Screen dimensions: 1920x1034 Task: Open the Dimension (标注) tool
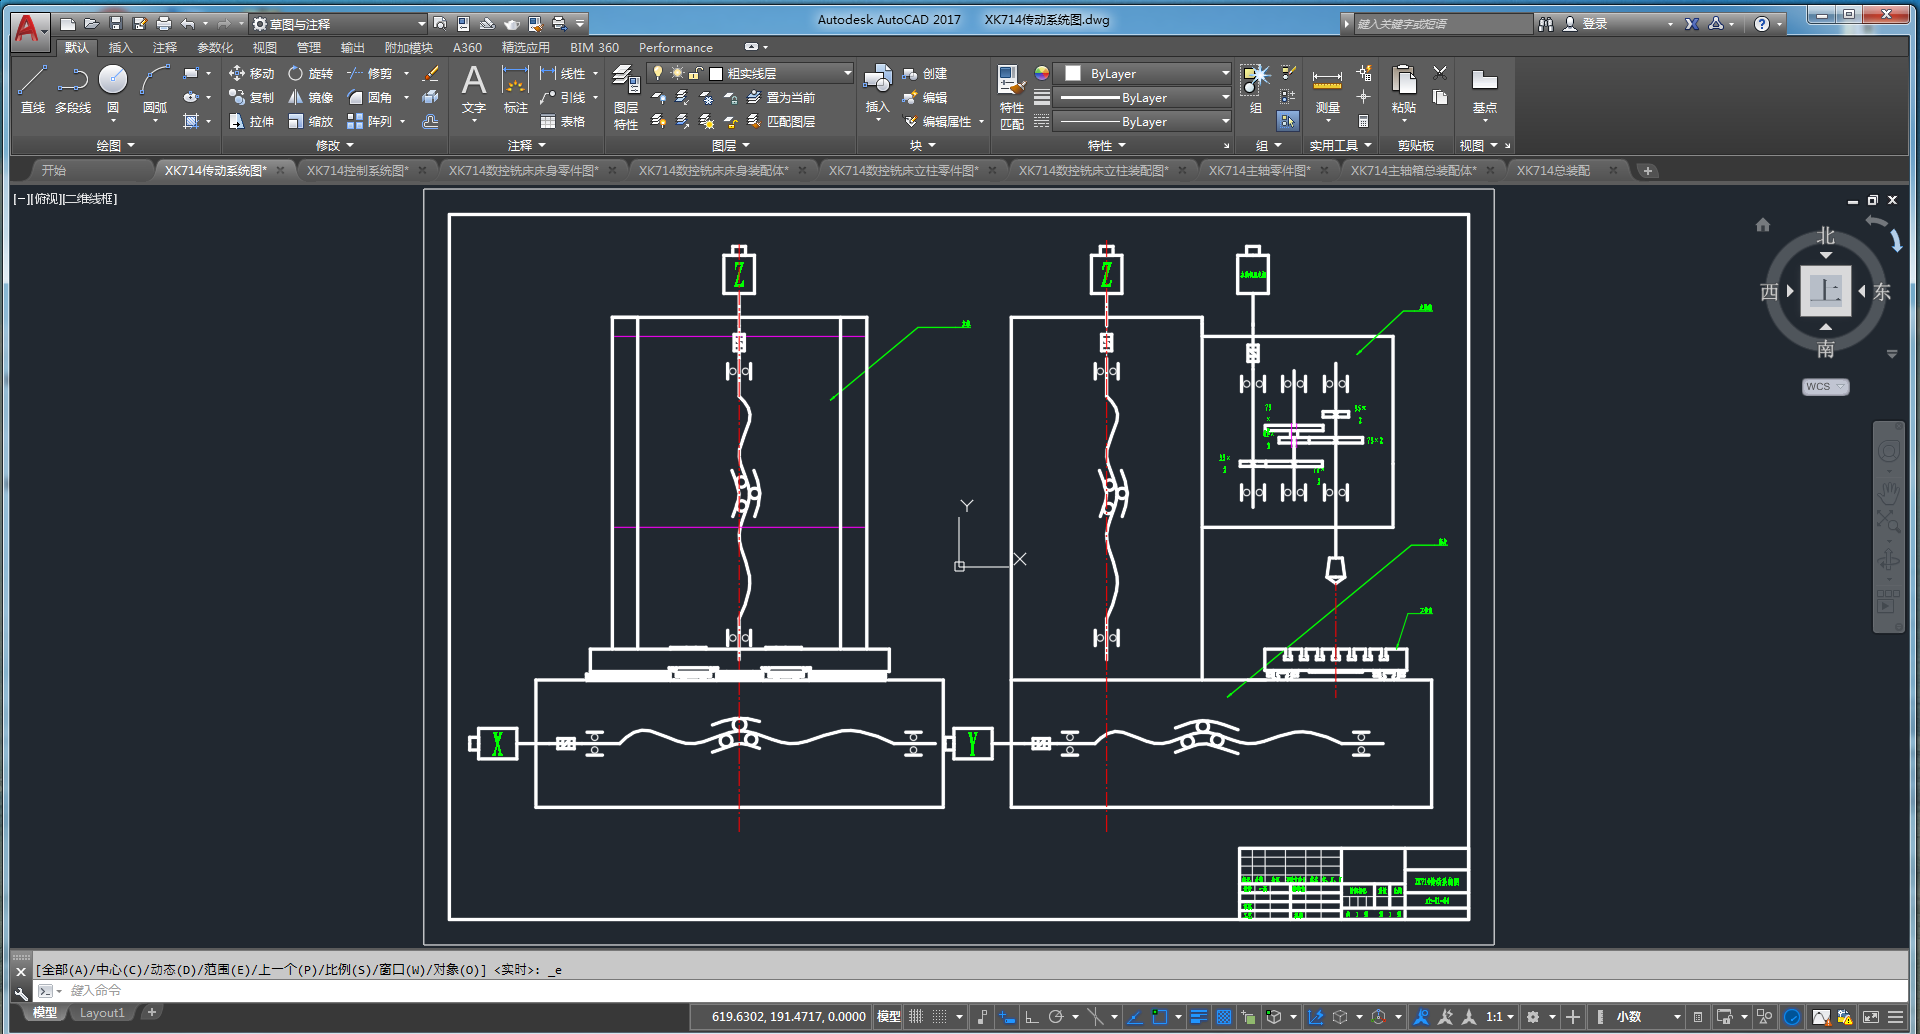(x=516, y=89)
